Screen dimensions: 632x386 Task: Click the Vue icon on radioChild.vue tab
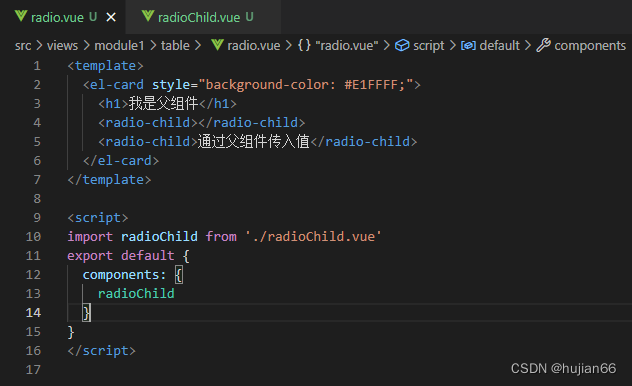click(x=148, y=17)
